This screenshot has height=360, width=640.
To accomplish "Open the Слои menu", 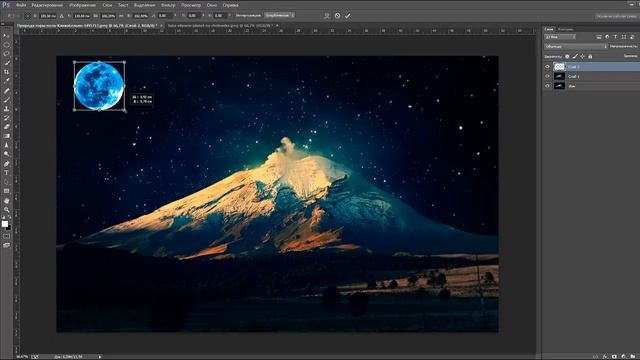I will (x=107, y=5).
